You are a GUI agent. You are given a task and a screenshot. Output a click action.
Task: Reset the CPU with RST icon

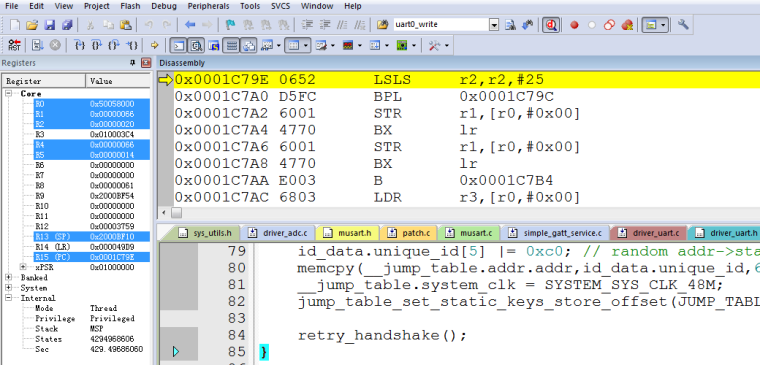pyautogui.click(x=15, y=46)
